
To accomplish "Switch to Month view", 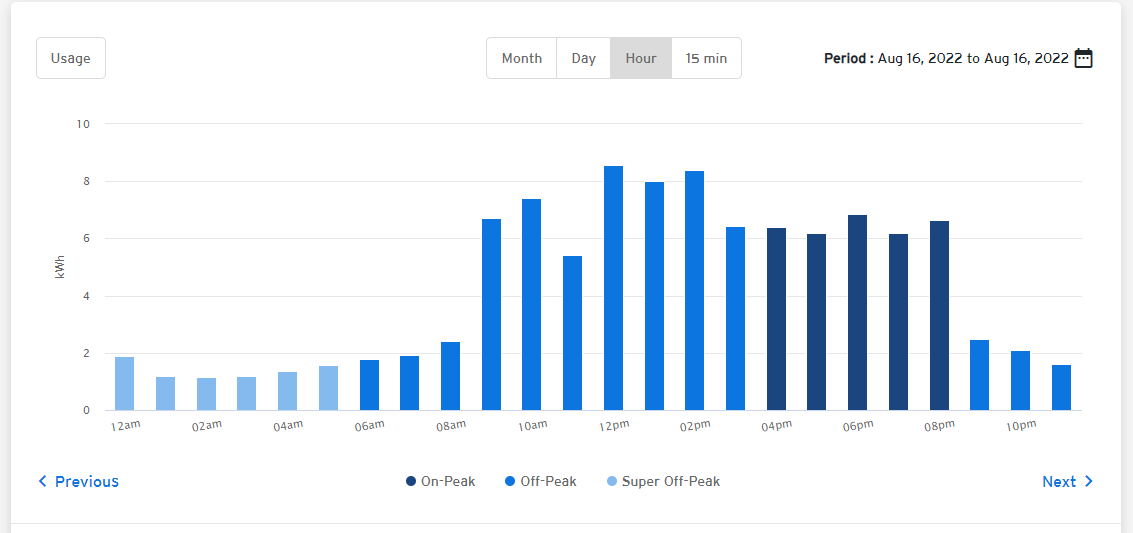I will tap(521, 58).
